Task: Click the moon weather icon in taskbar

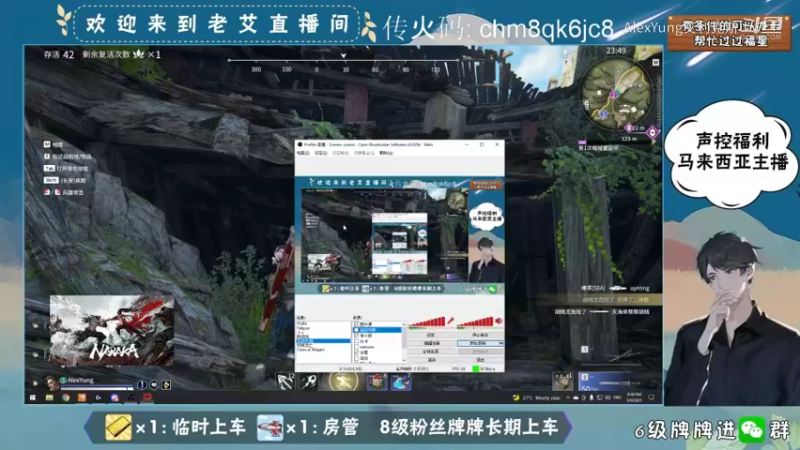Action: click(516, 397)
